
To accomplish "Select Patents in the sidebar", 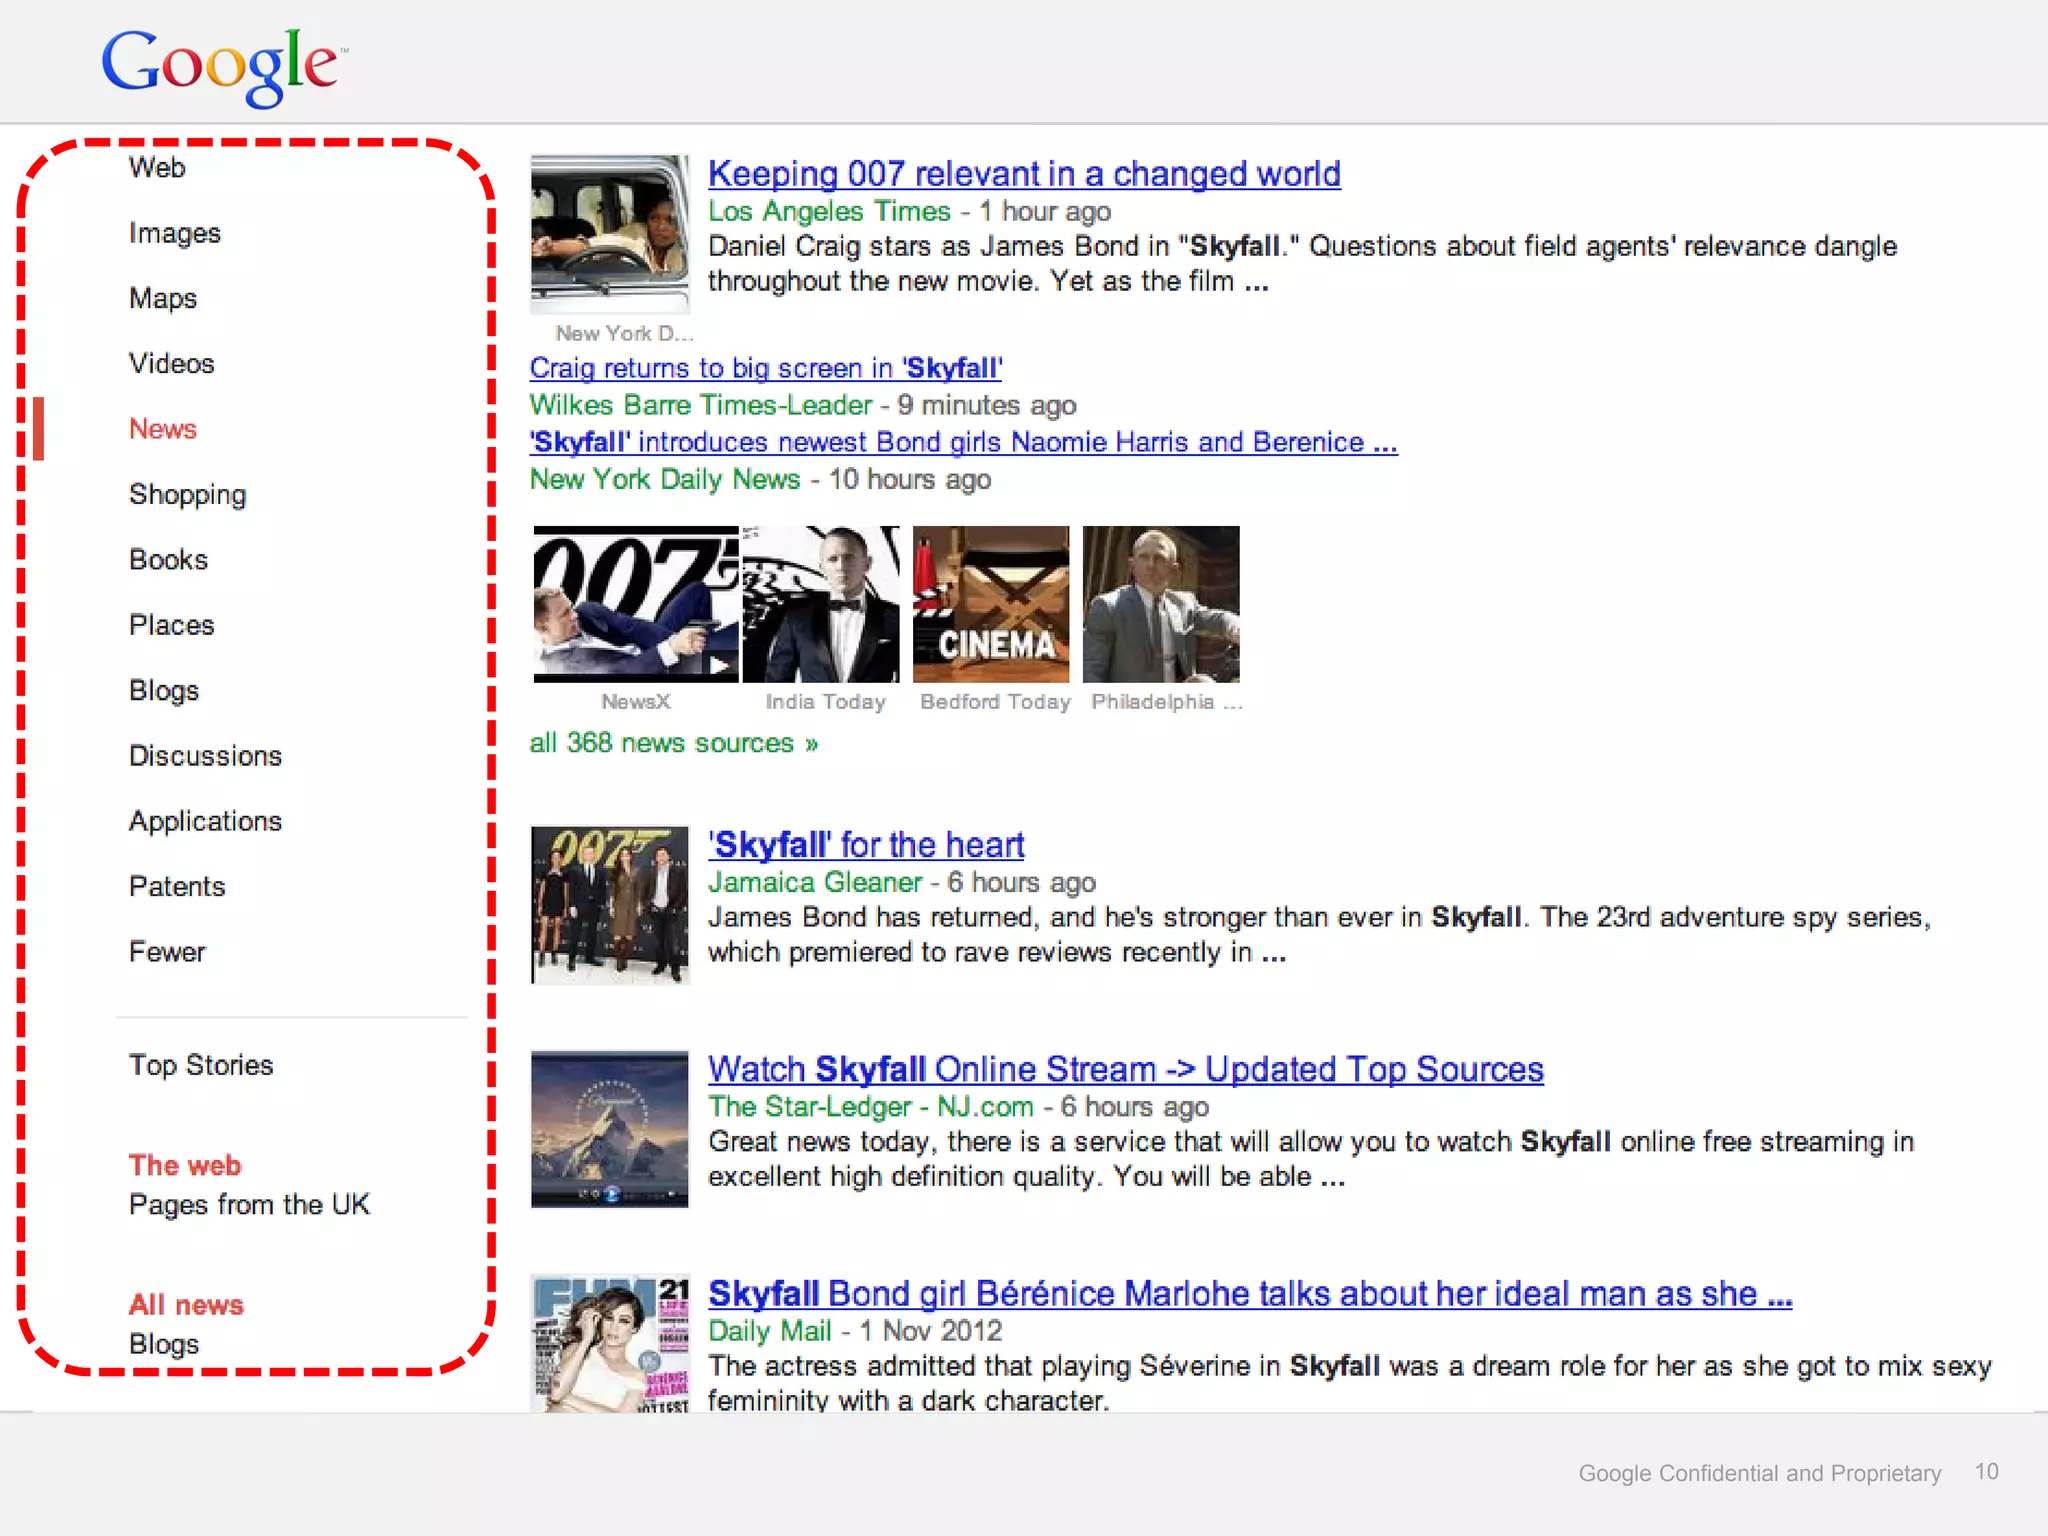I will click(x=177, y=886).
